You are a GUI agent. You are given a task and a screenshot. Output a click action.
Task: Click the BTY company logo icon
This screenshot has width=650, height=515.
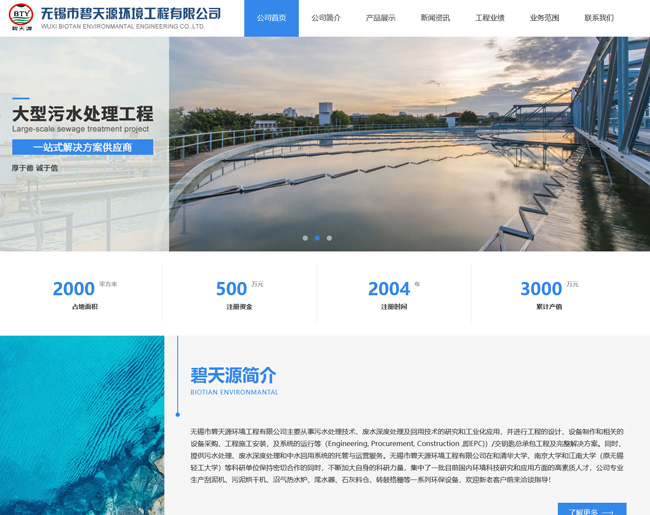(20, 17)
